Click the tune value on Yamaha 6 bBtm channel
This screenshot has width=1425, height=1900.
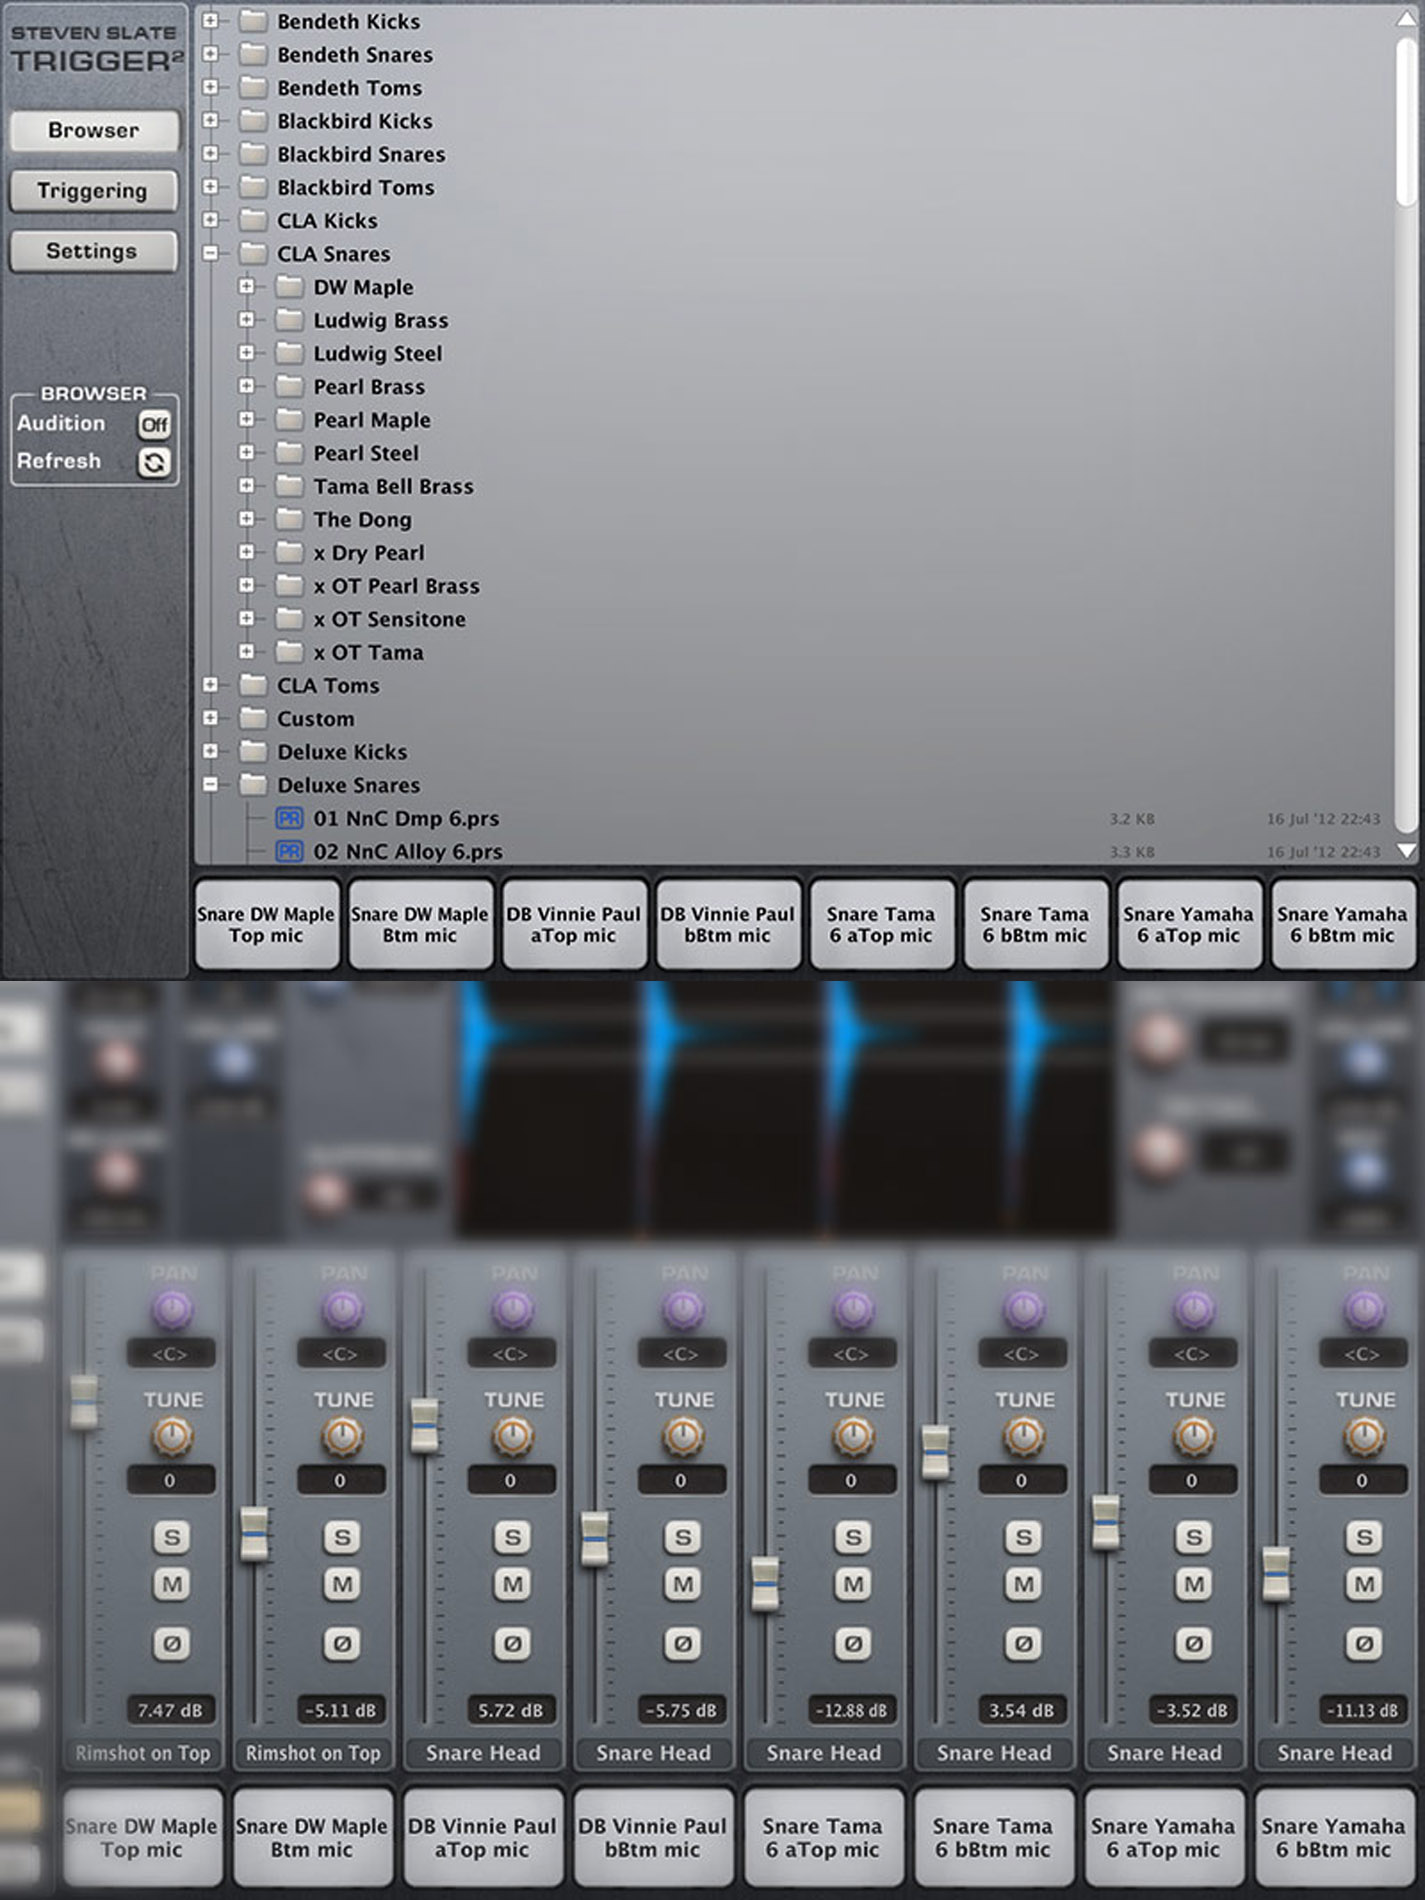coord(1363,1480)
